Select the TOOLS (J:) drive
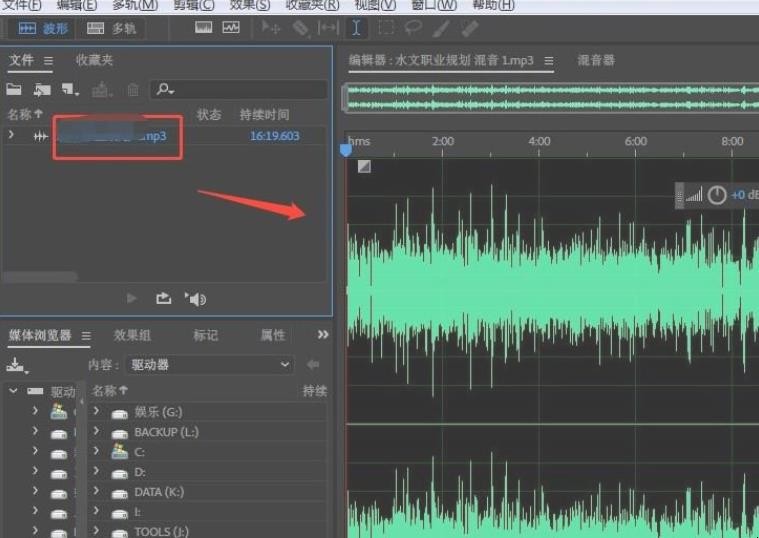 tap(161, 532)
